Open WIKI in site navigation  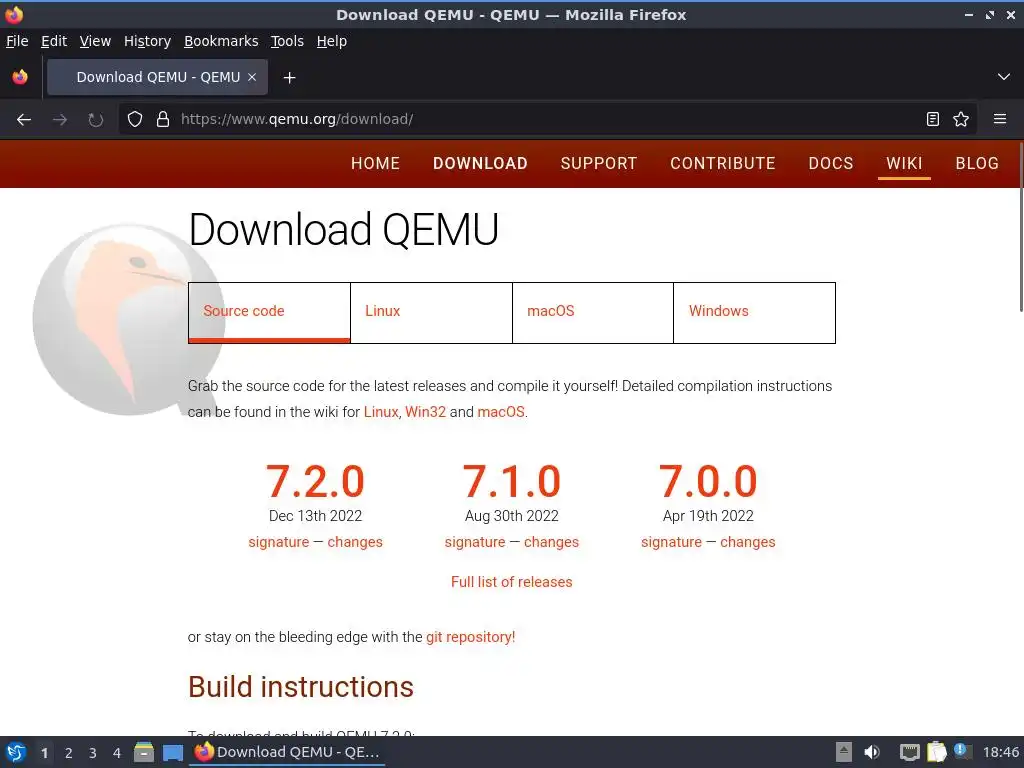(904, 163)
